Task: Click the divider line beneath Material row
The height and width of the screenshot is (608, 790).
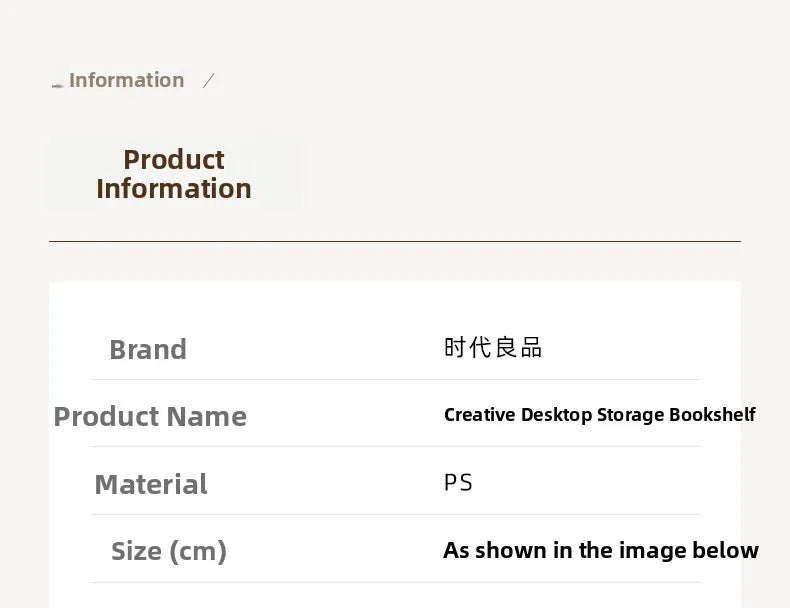Action: tap(394, 514)
